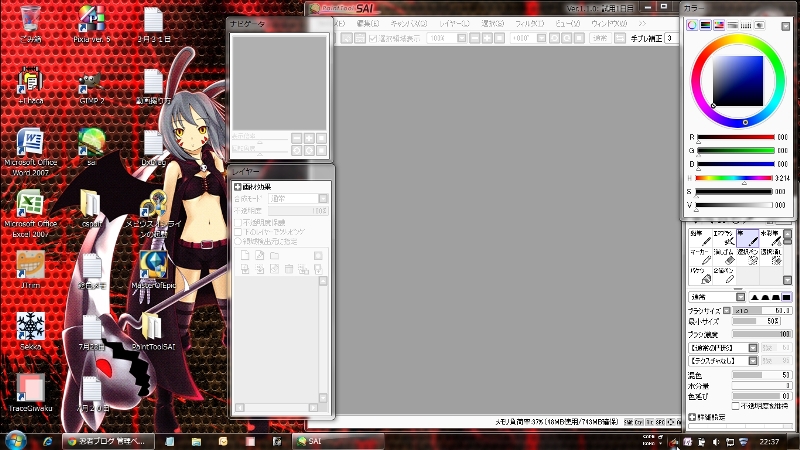This screenshot has height=450, width=800.
Task: Open the Edit (編集) menu
Action: 367,23
